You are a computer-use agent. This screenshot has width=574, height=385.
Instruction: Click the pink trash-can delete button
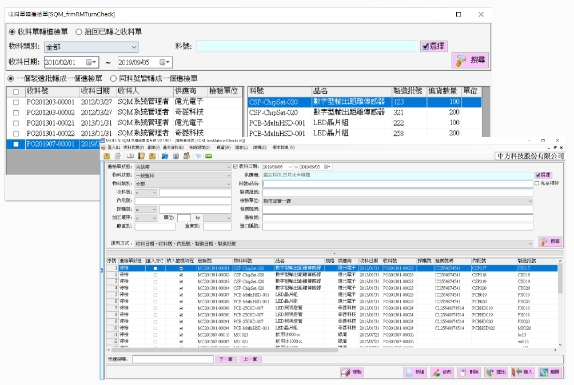coord(469,372)
